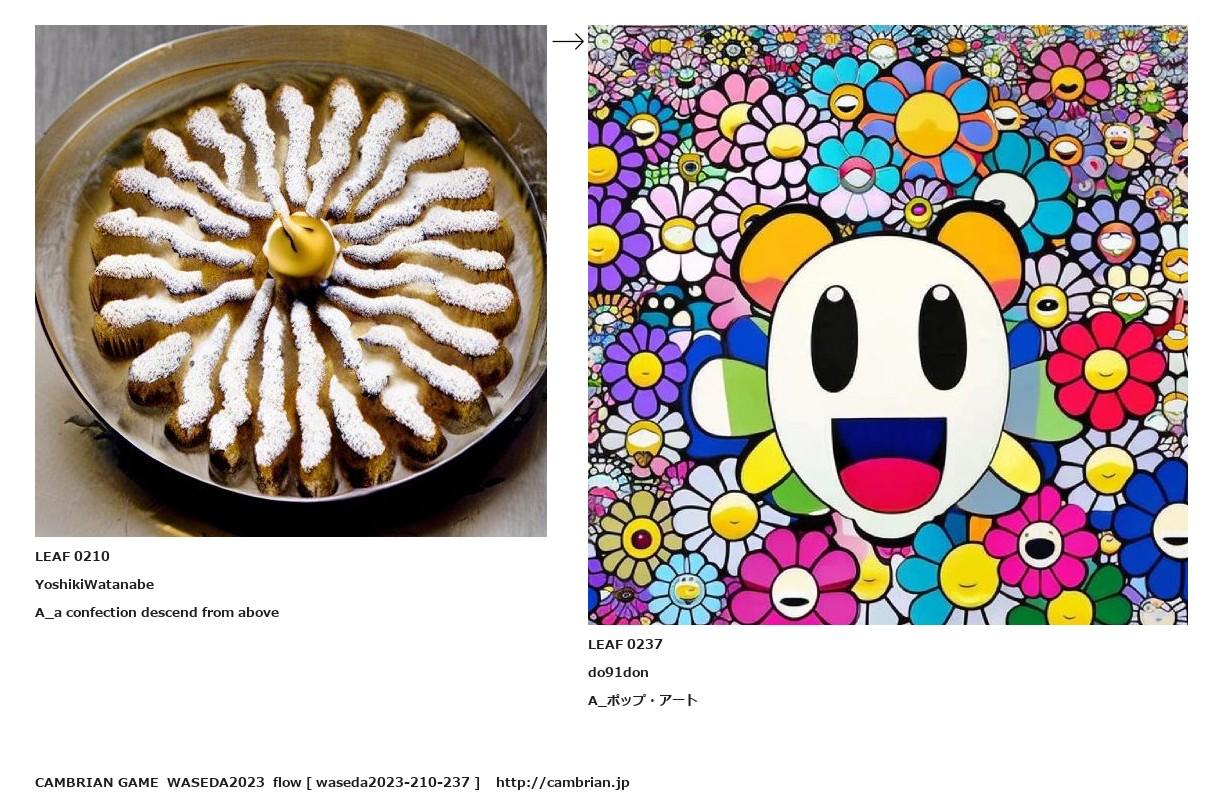Click the Japanese caption A_ポップ・アート
The width and height of the screenshot is (1223, 807).
click(x=643, y=701)
